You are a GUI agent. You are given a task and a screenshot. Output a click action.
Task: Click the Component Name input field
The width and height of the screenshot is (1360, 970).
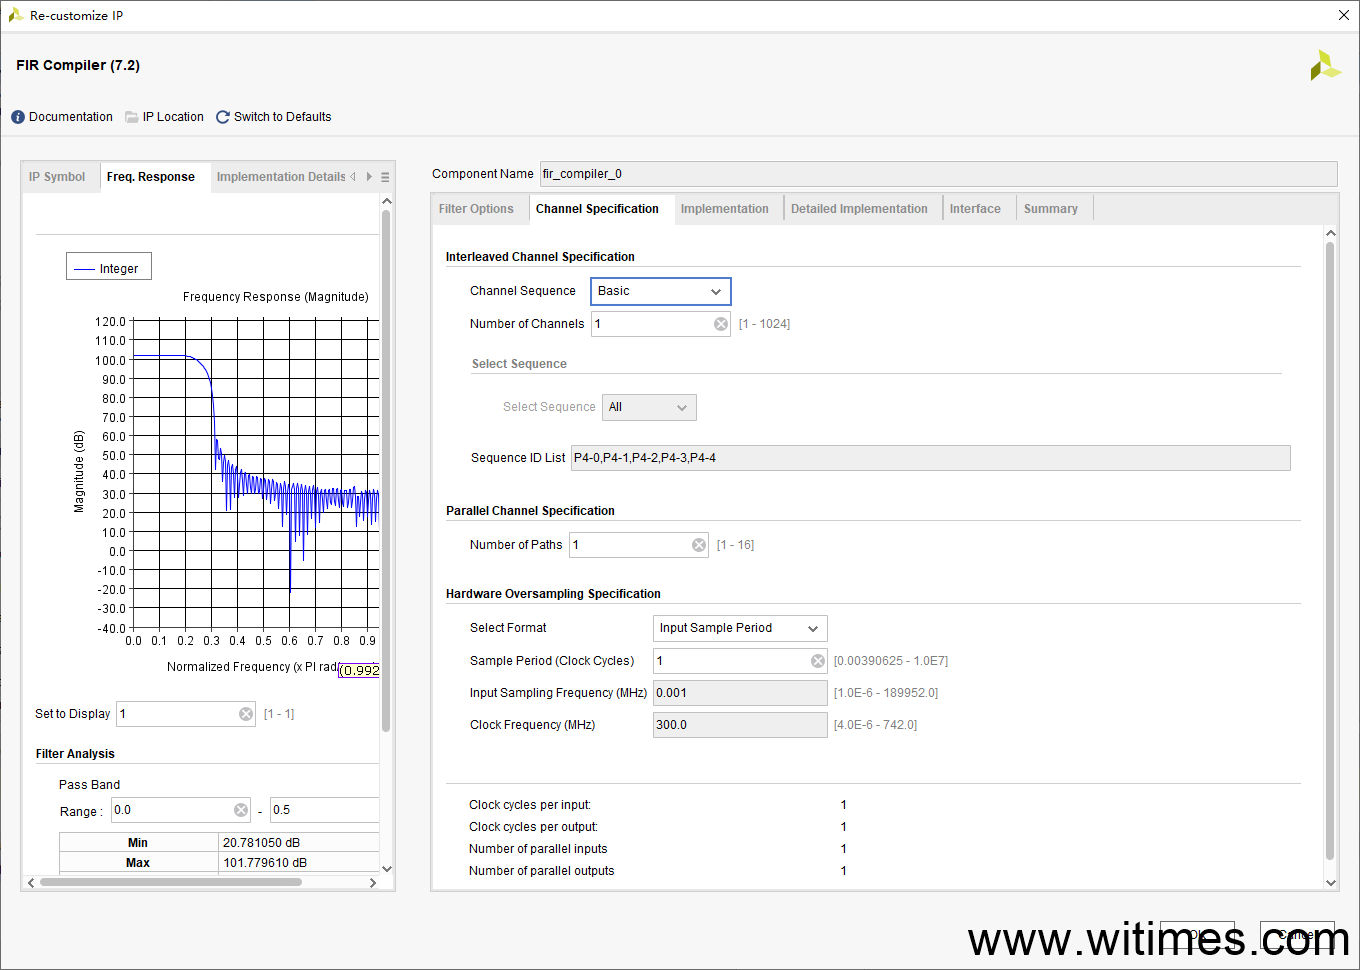[x=937, y=174]
